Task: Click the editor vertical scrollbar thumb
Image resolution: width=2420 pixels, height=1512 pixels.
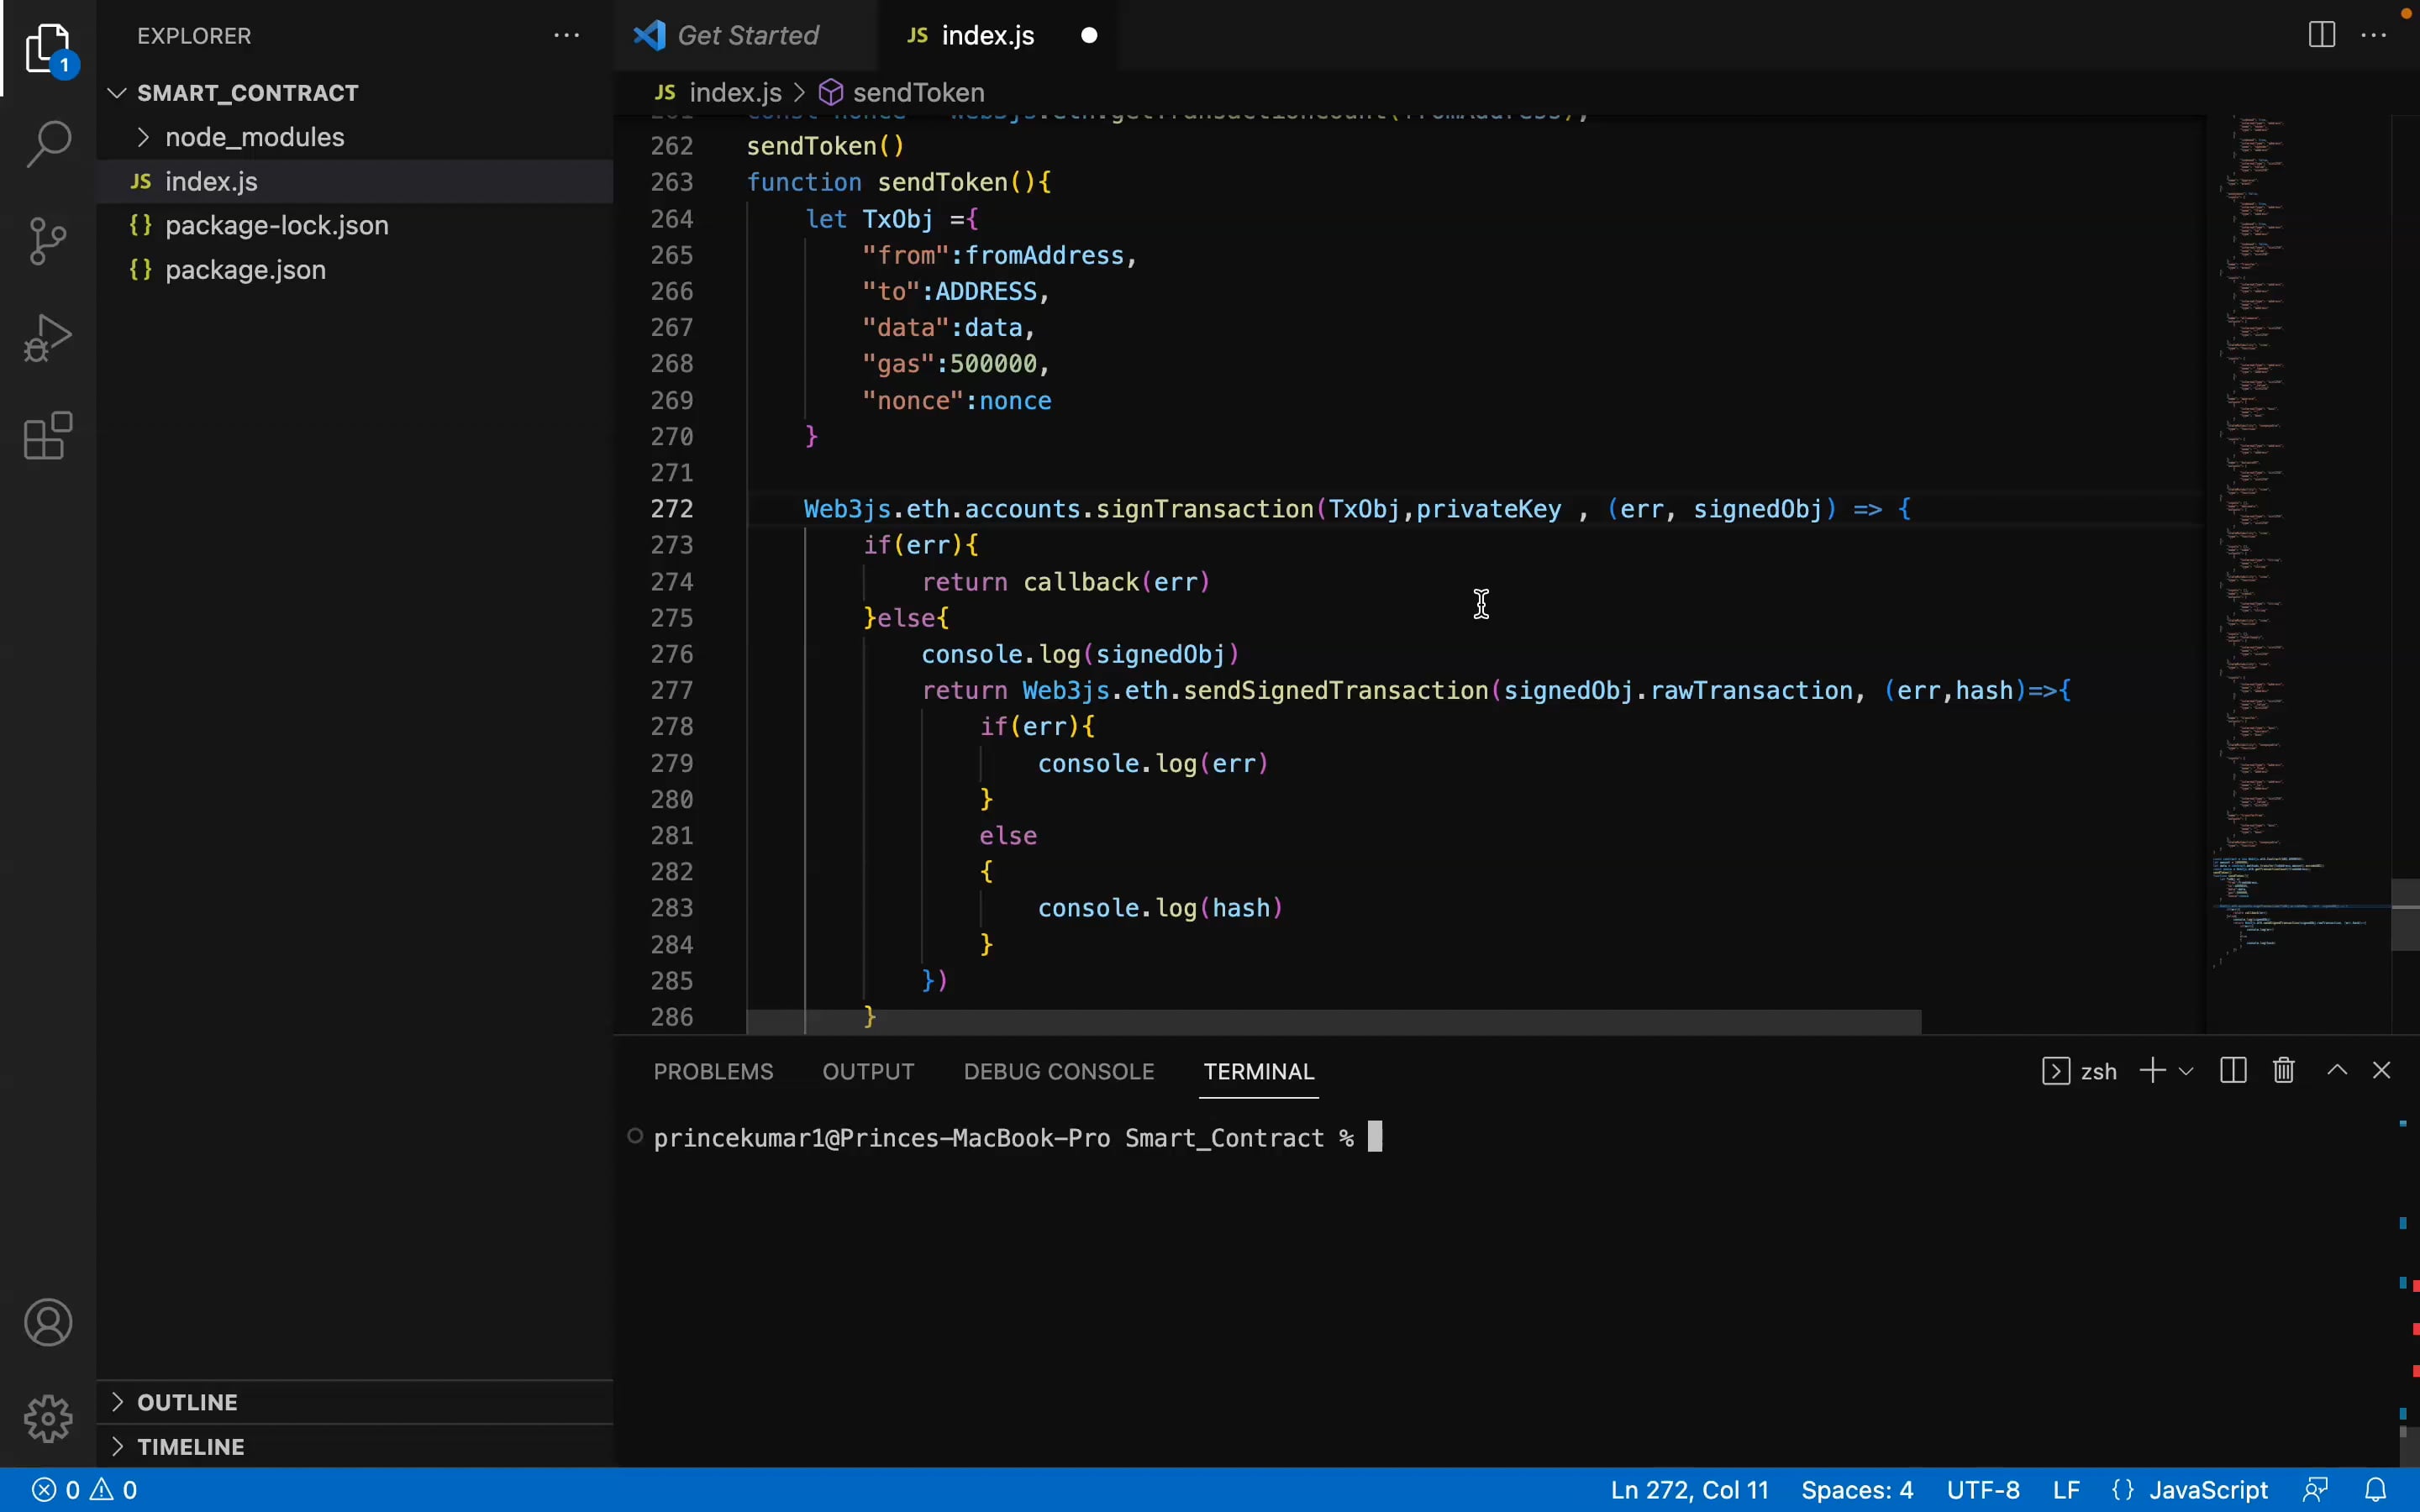Action: coord(2405,915)
